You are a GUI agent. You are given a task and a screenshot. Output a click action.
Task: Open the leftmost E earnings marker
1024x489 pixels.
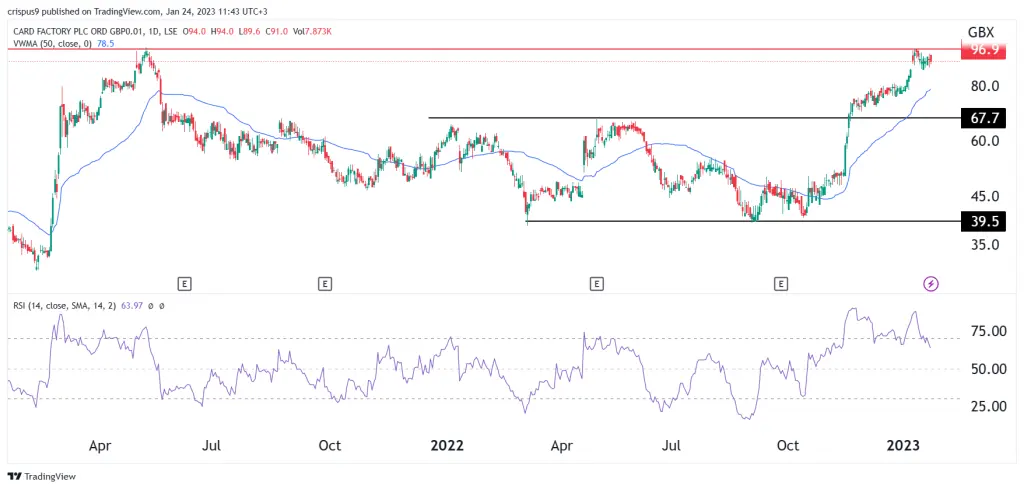[185, 283]
